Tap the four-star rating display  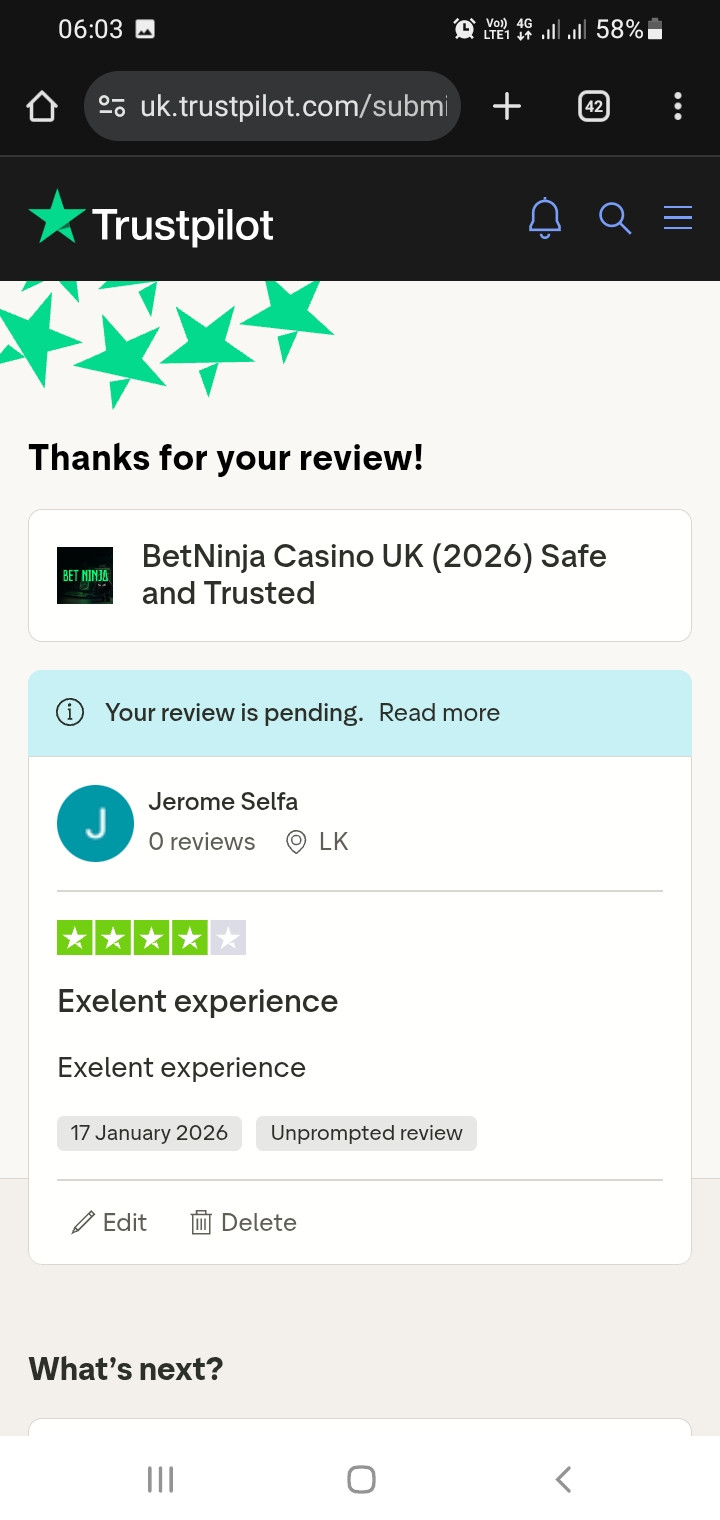pyautogui.click(x=151, y=938)
